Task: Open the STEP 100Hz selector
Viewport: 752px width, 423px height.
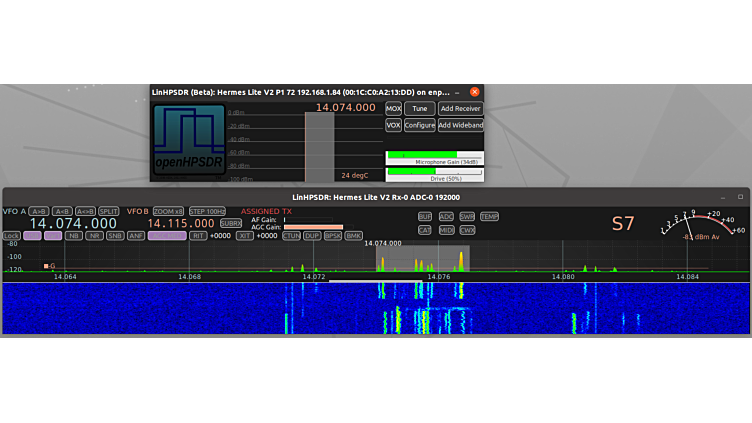Action: click(207, 211)
